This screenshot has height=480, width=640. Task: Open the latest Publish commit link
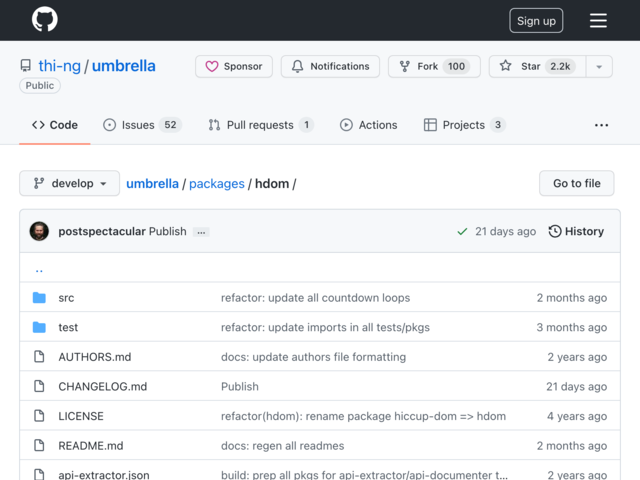167,231
